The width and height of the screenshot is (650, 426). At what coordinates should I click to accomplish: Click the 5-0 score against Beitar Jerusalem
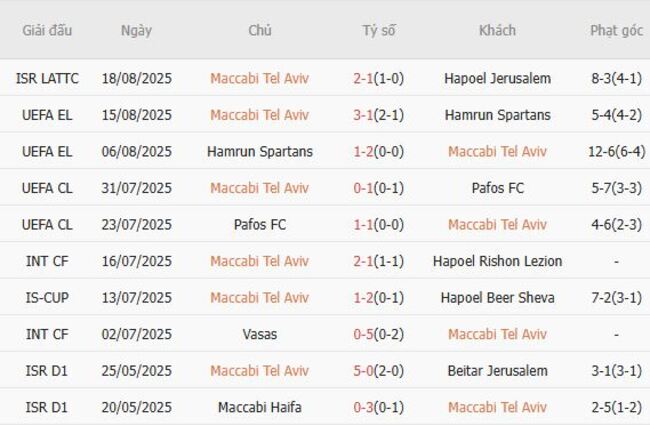coord(378,371)
